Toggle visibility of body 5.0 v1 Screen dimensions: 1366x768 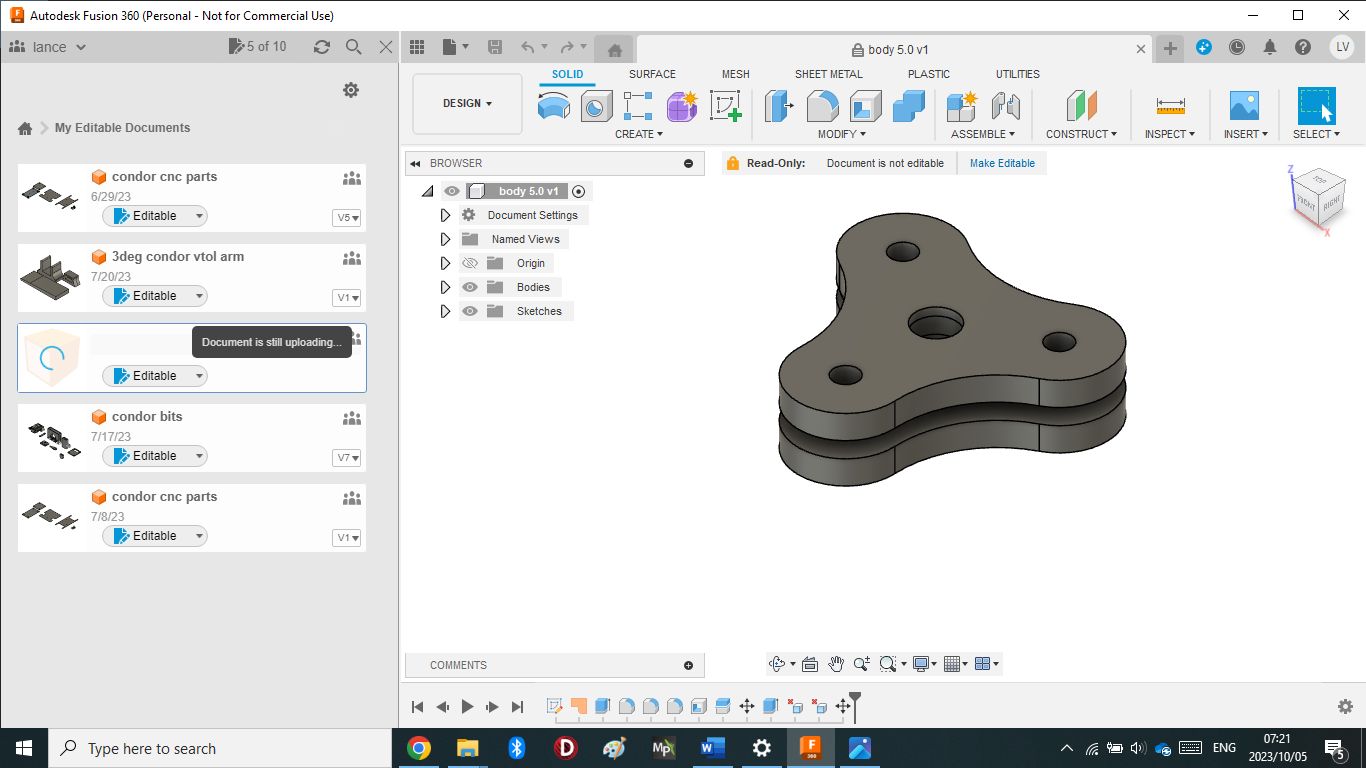(x=452, y=191)
